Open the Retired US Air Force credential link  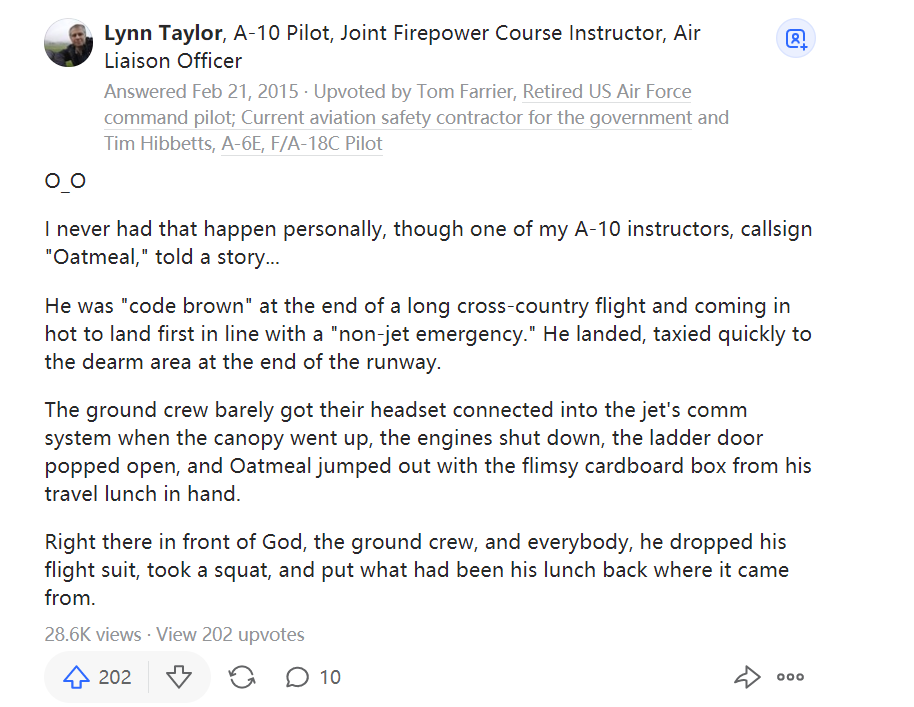pos(607,92)
